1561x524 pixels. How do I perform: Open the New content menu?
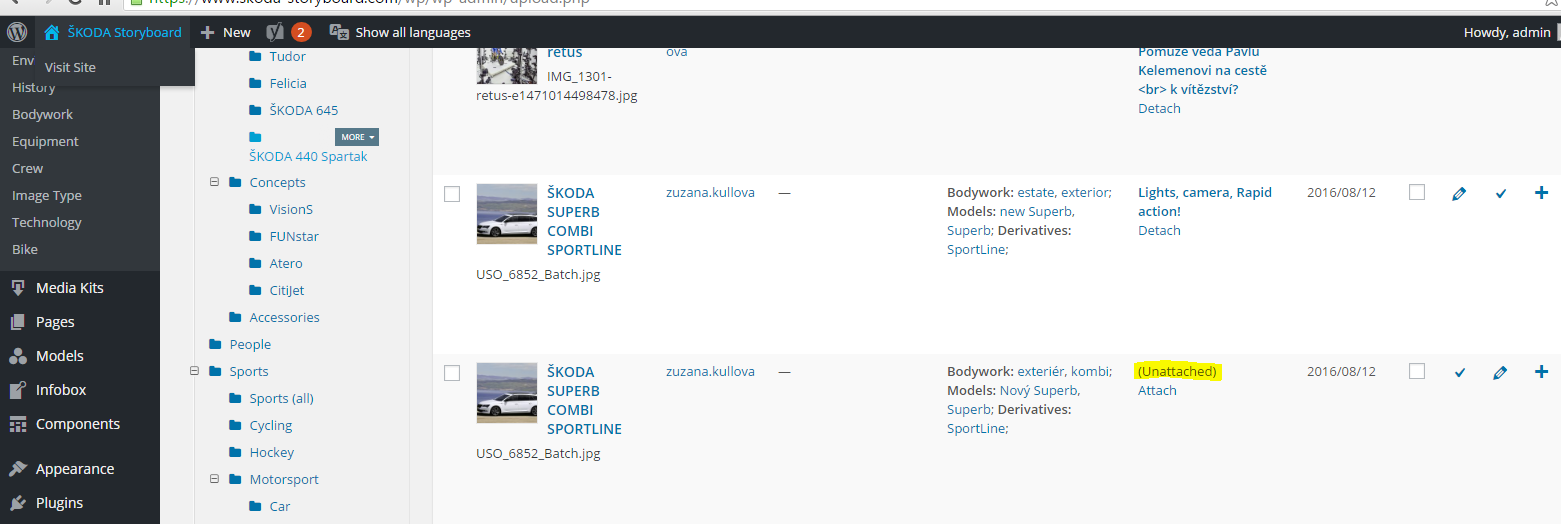(x=225, y=32)
